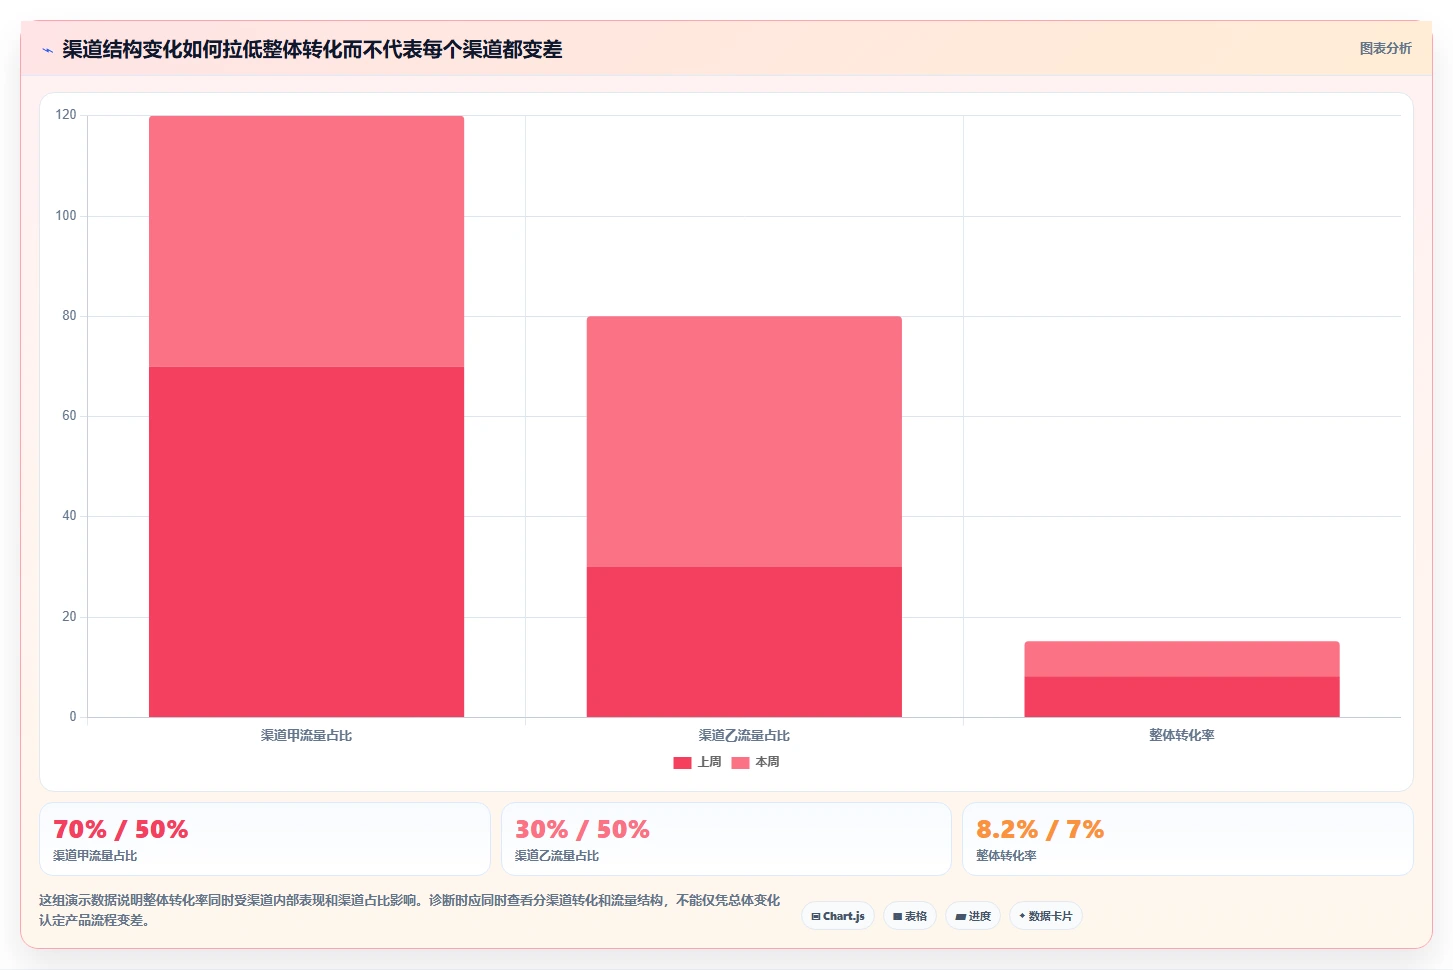This screenshot has width=1453, height=970.
Task: Click the 进度 tag chip
Action: [973, 916]
